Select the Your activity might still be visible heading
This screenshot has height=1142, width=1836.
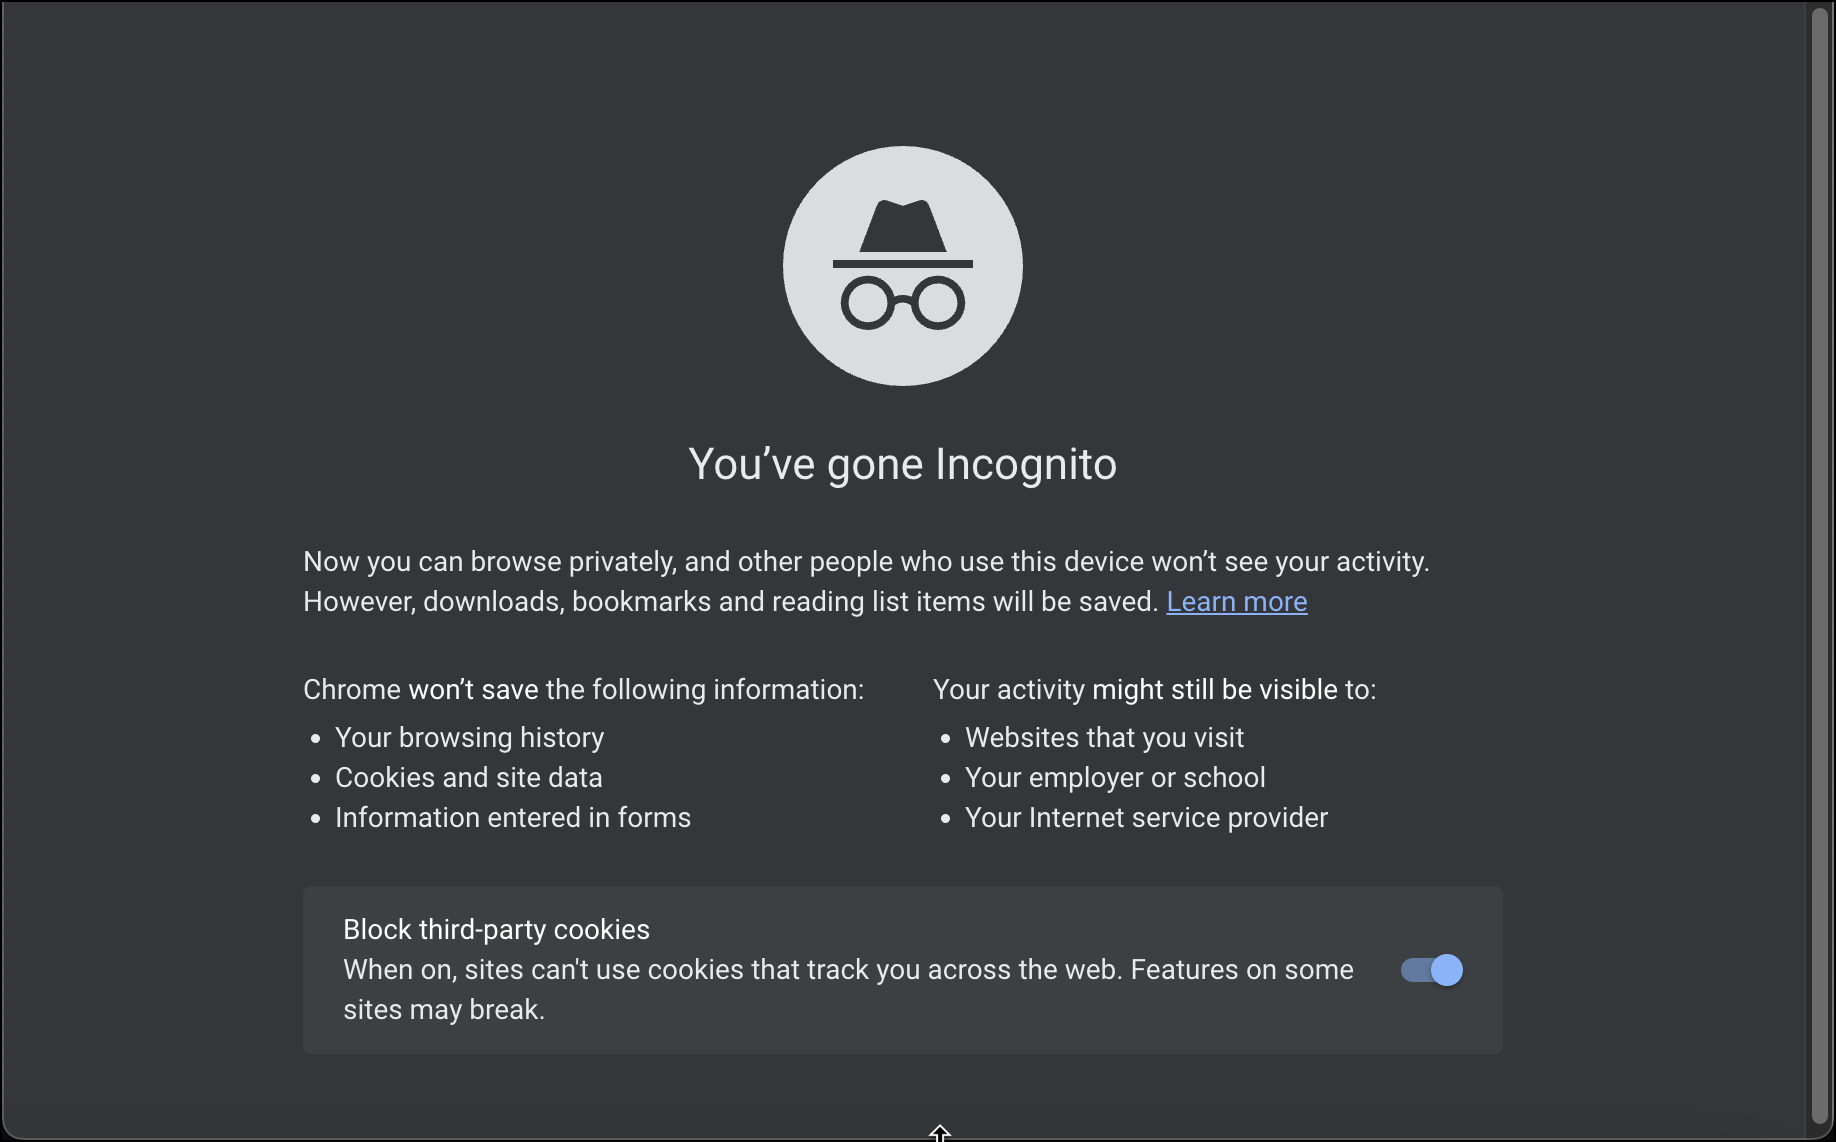[1154, 689]
